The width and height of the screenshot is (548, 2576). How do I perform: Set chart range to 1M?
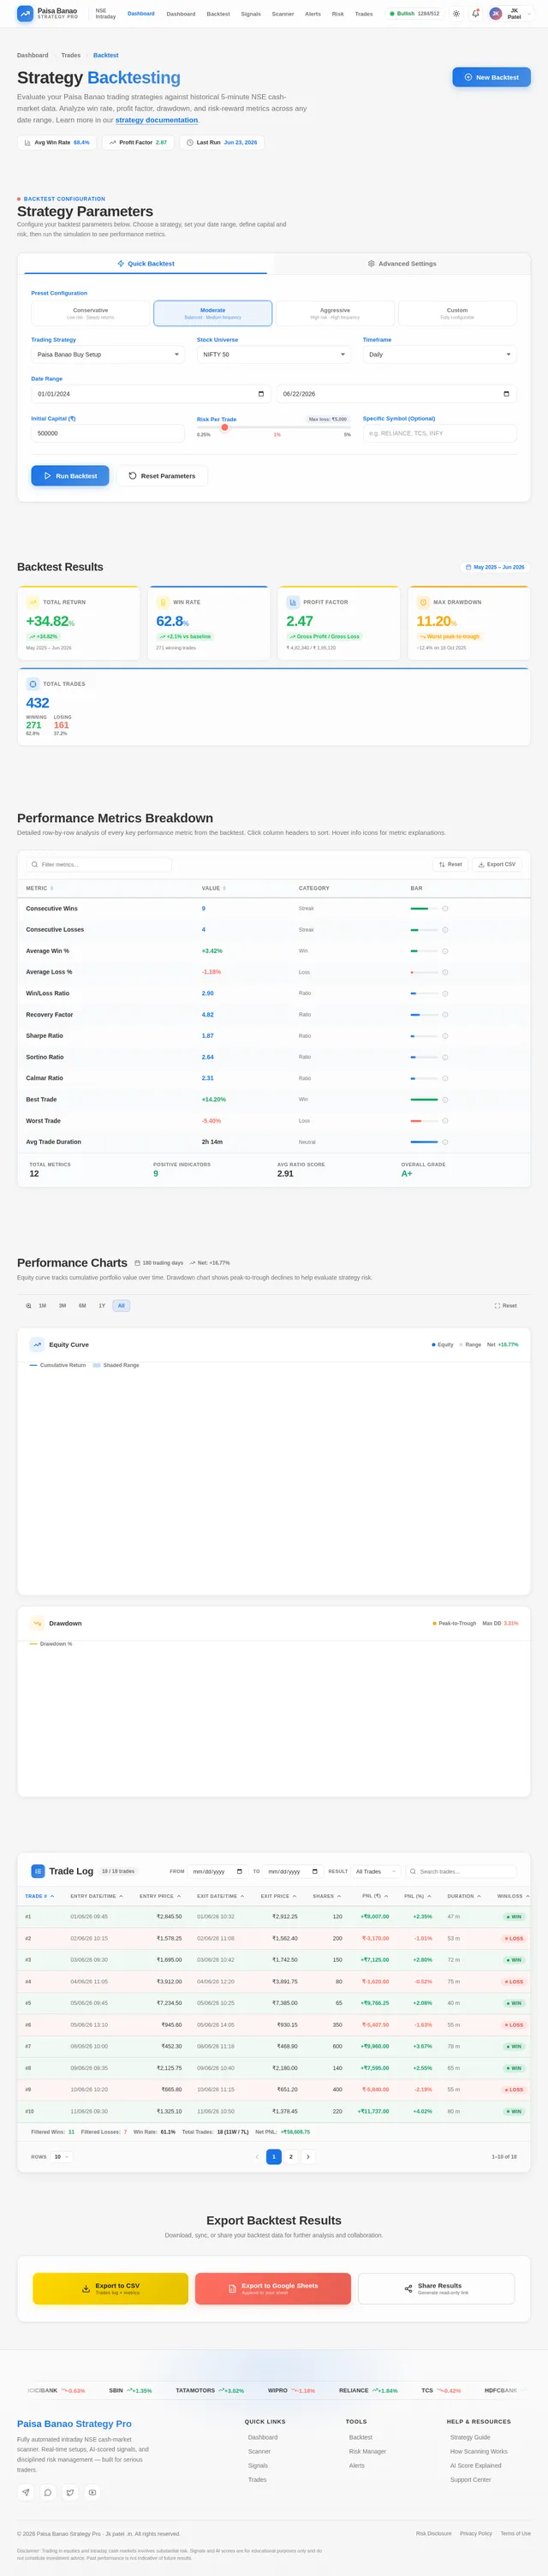point(43,1305)
